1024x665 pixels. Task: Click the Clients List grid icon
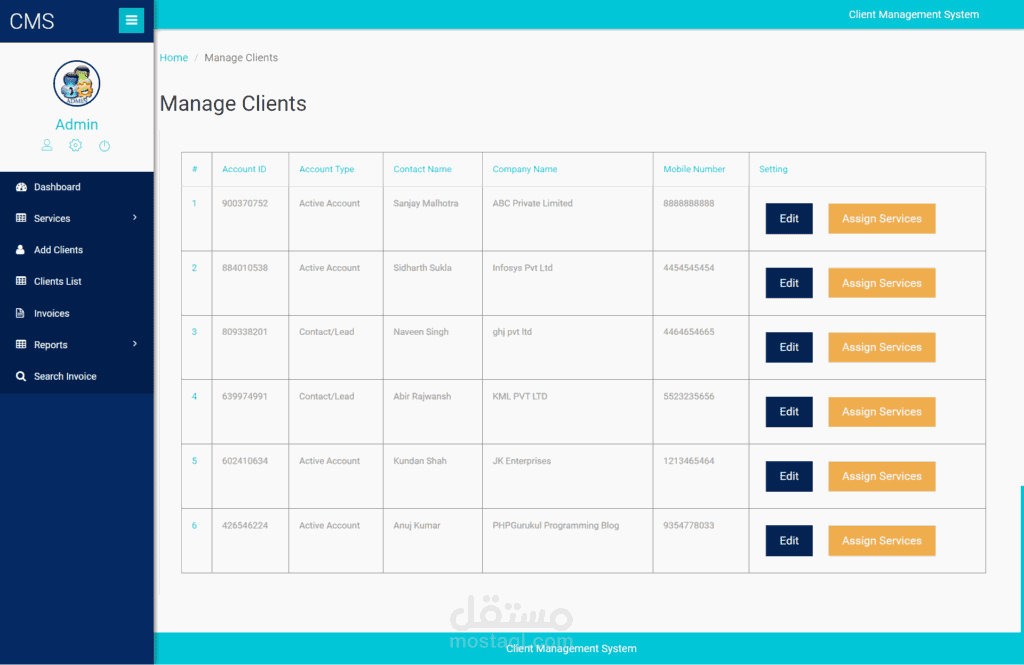tap(20, 281)
